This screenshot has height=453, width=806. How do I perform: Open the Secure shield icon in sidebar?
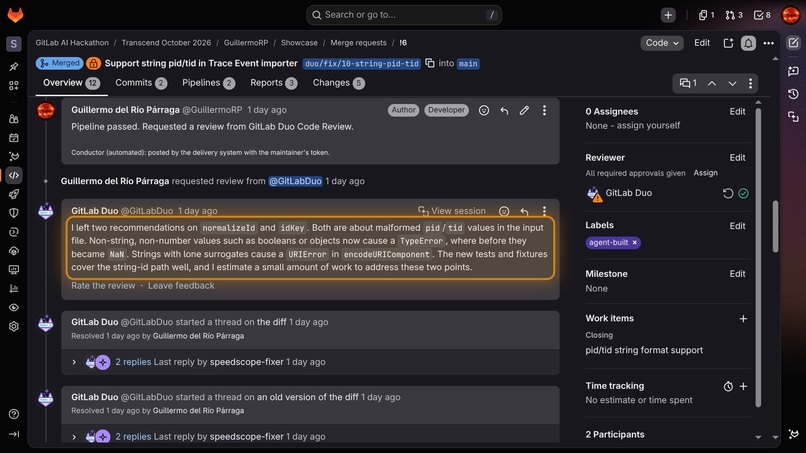coord(14,213)
